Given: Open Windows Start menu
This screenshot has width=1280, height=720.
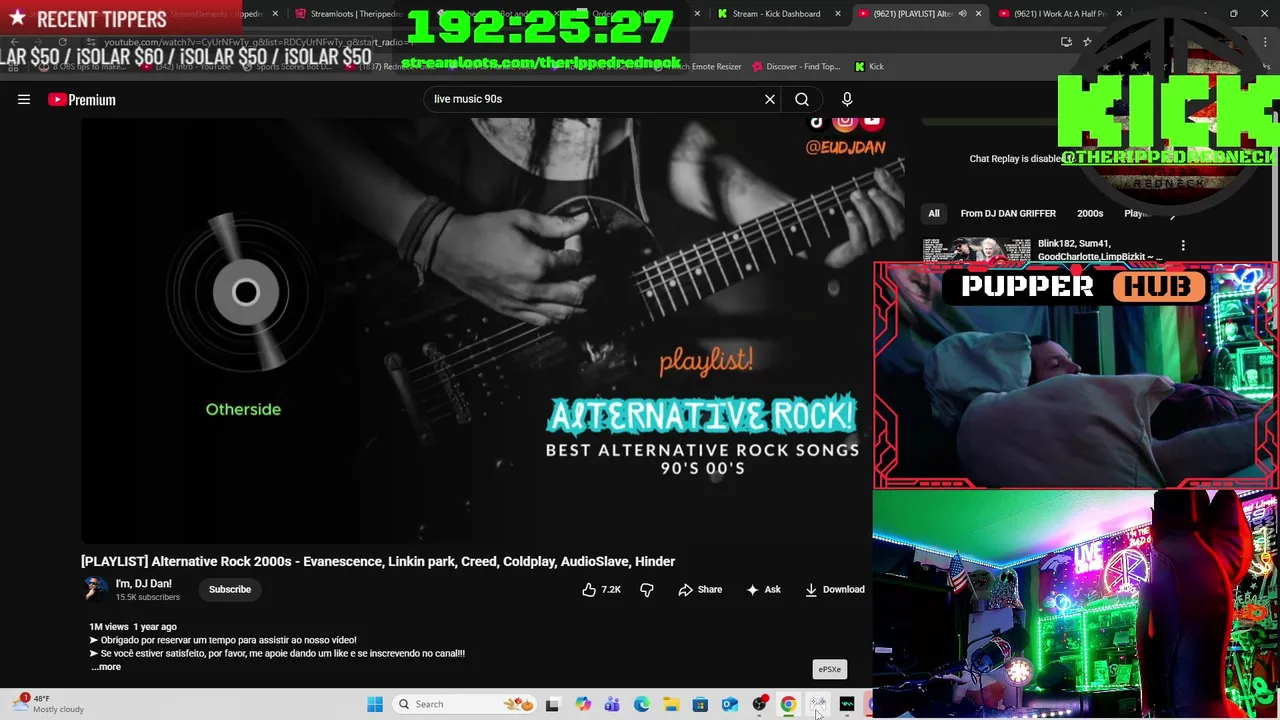Looking at the screenshot, I should coord(375,704).
